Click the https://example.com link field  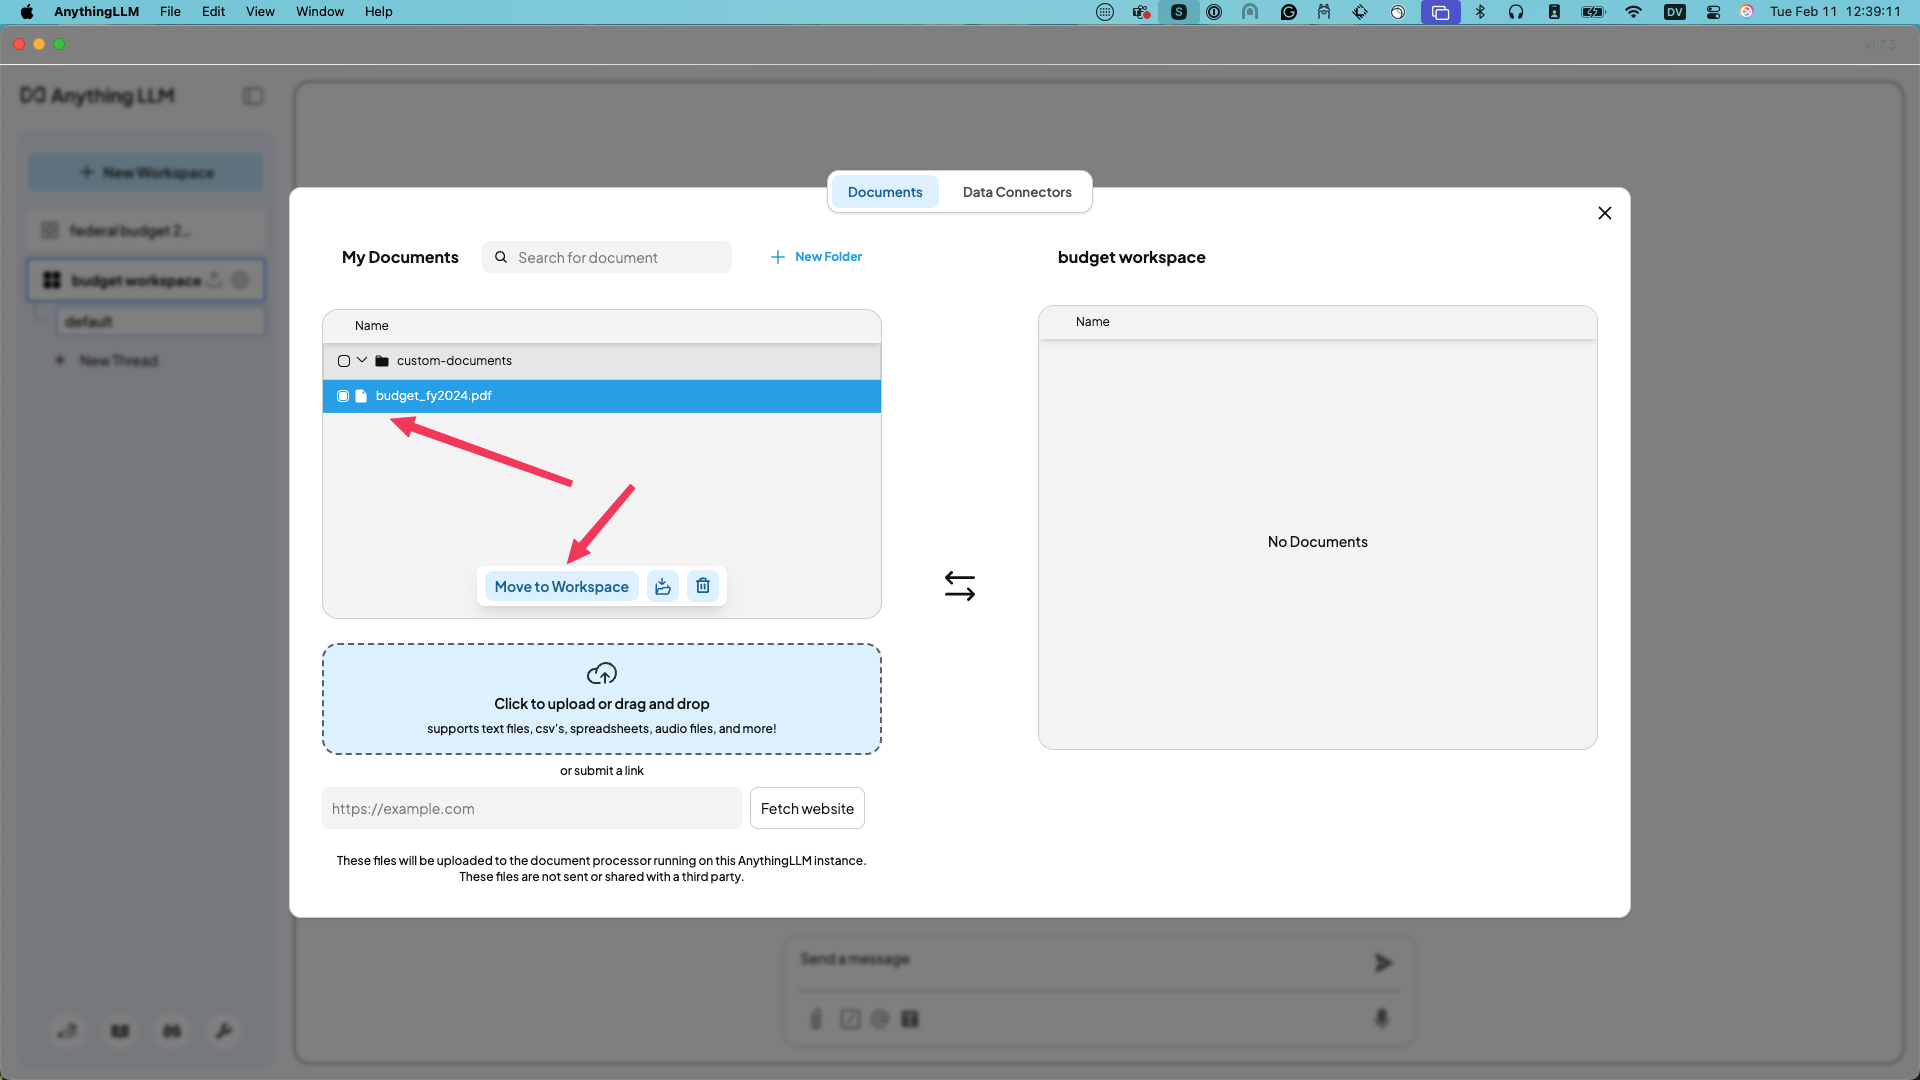[x=532, y=808]
